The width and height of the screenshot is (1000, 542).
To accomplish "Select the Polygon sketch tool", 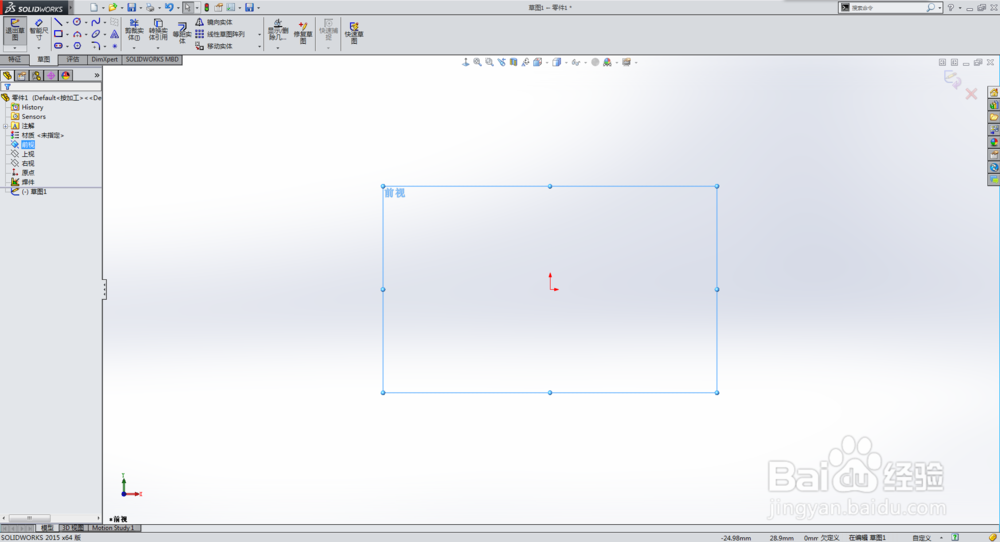I will 77,46.
